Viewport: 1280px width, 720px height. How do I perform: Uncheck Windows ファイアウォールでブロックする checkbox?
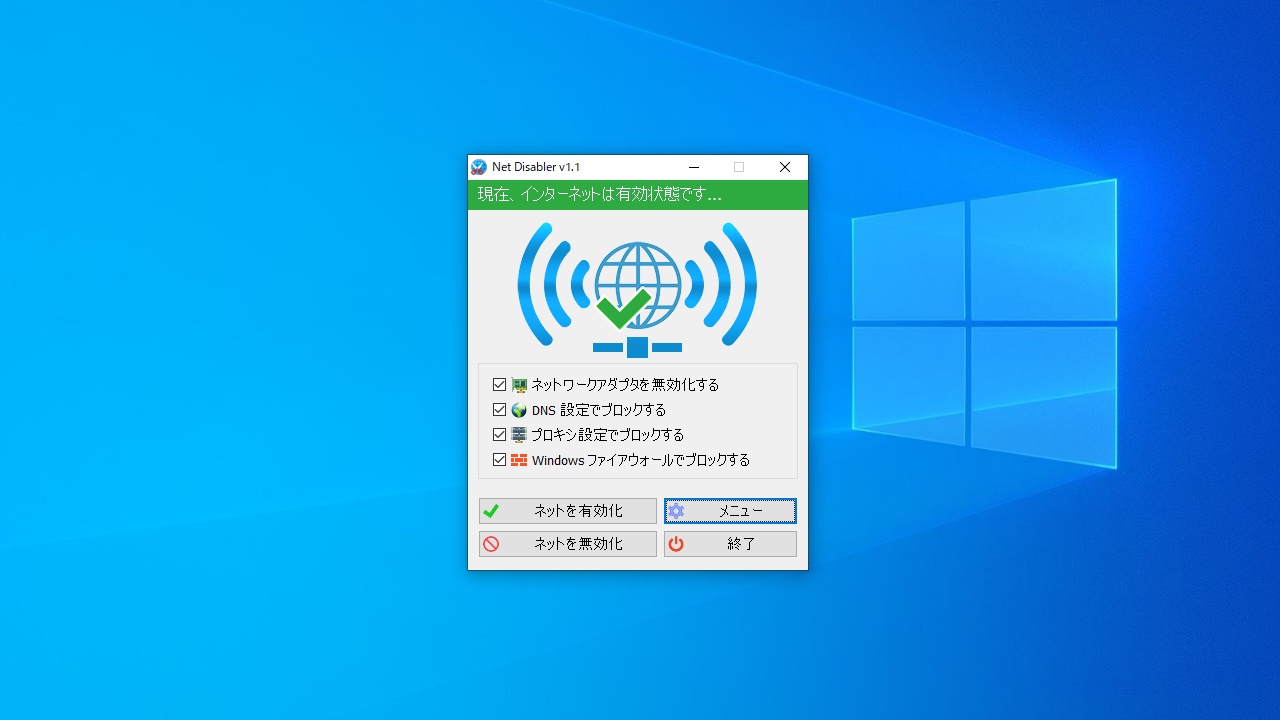499,460
